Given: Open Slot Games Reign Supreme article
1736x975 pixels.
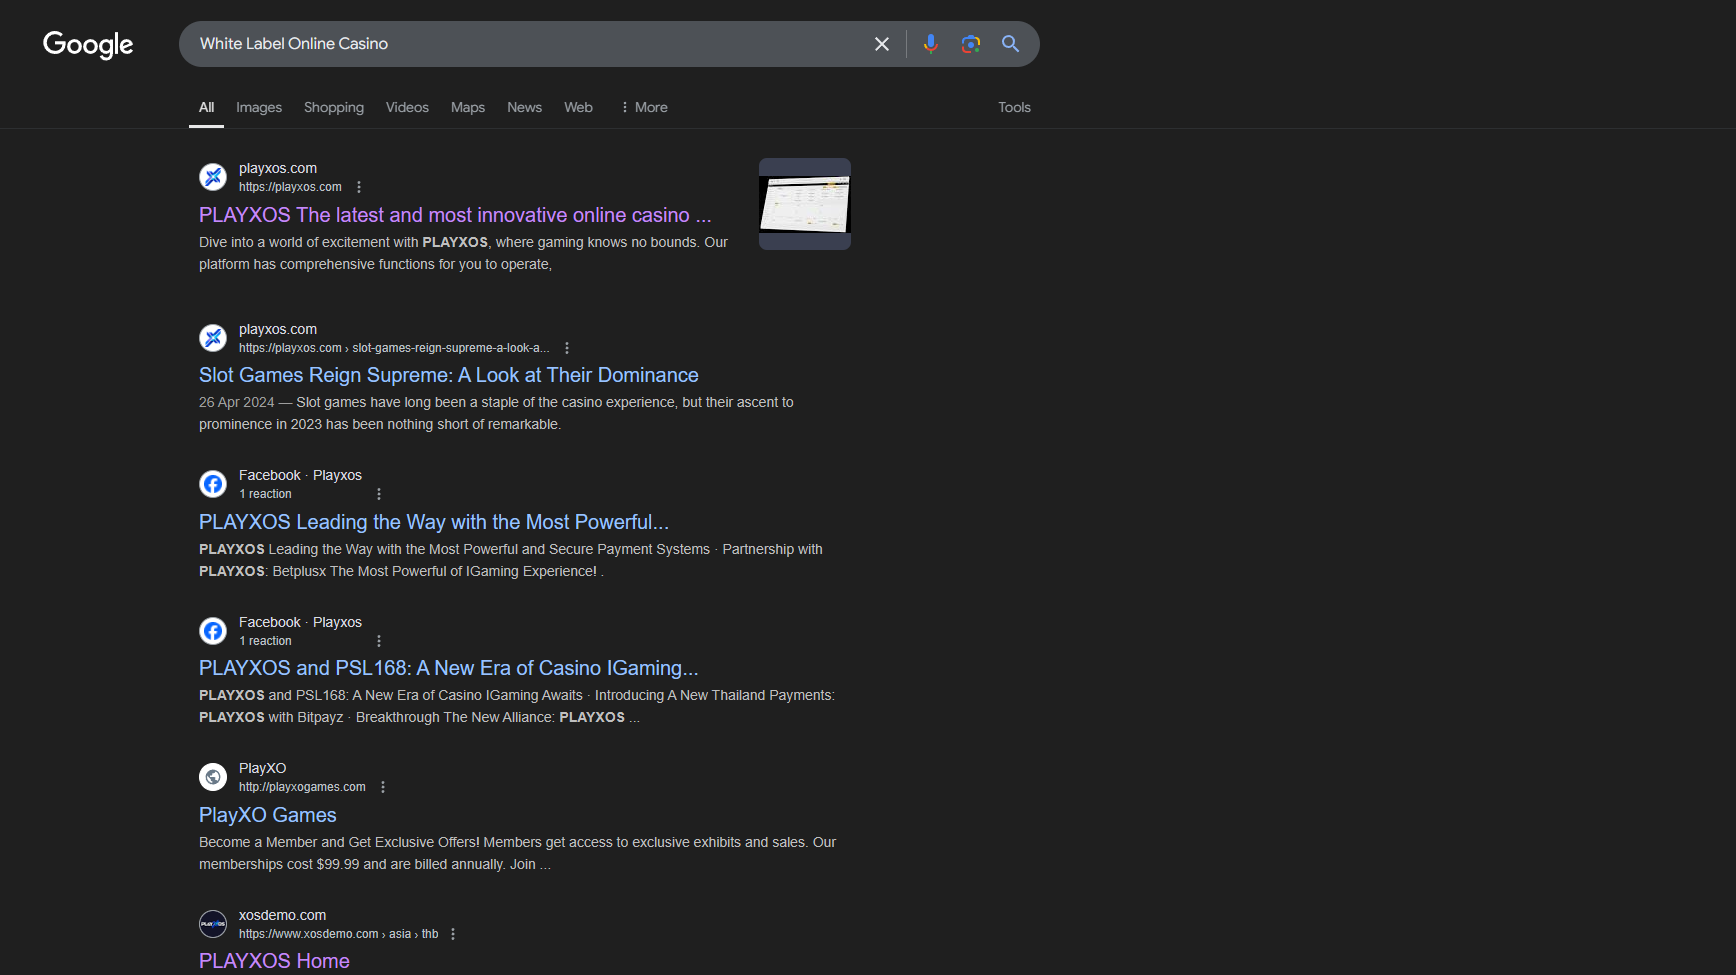Looking at the screenshot, I should [448, 375].
